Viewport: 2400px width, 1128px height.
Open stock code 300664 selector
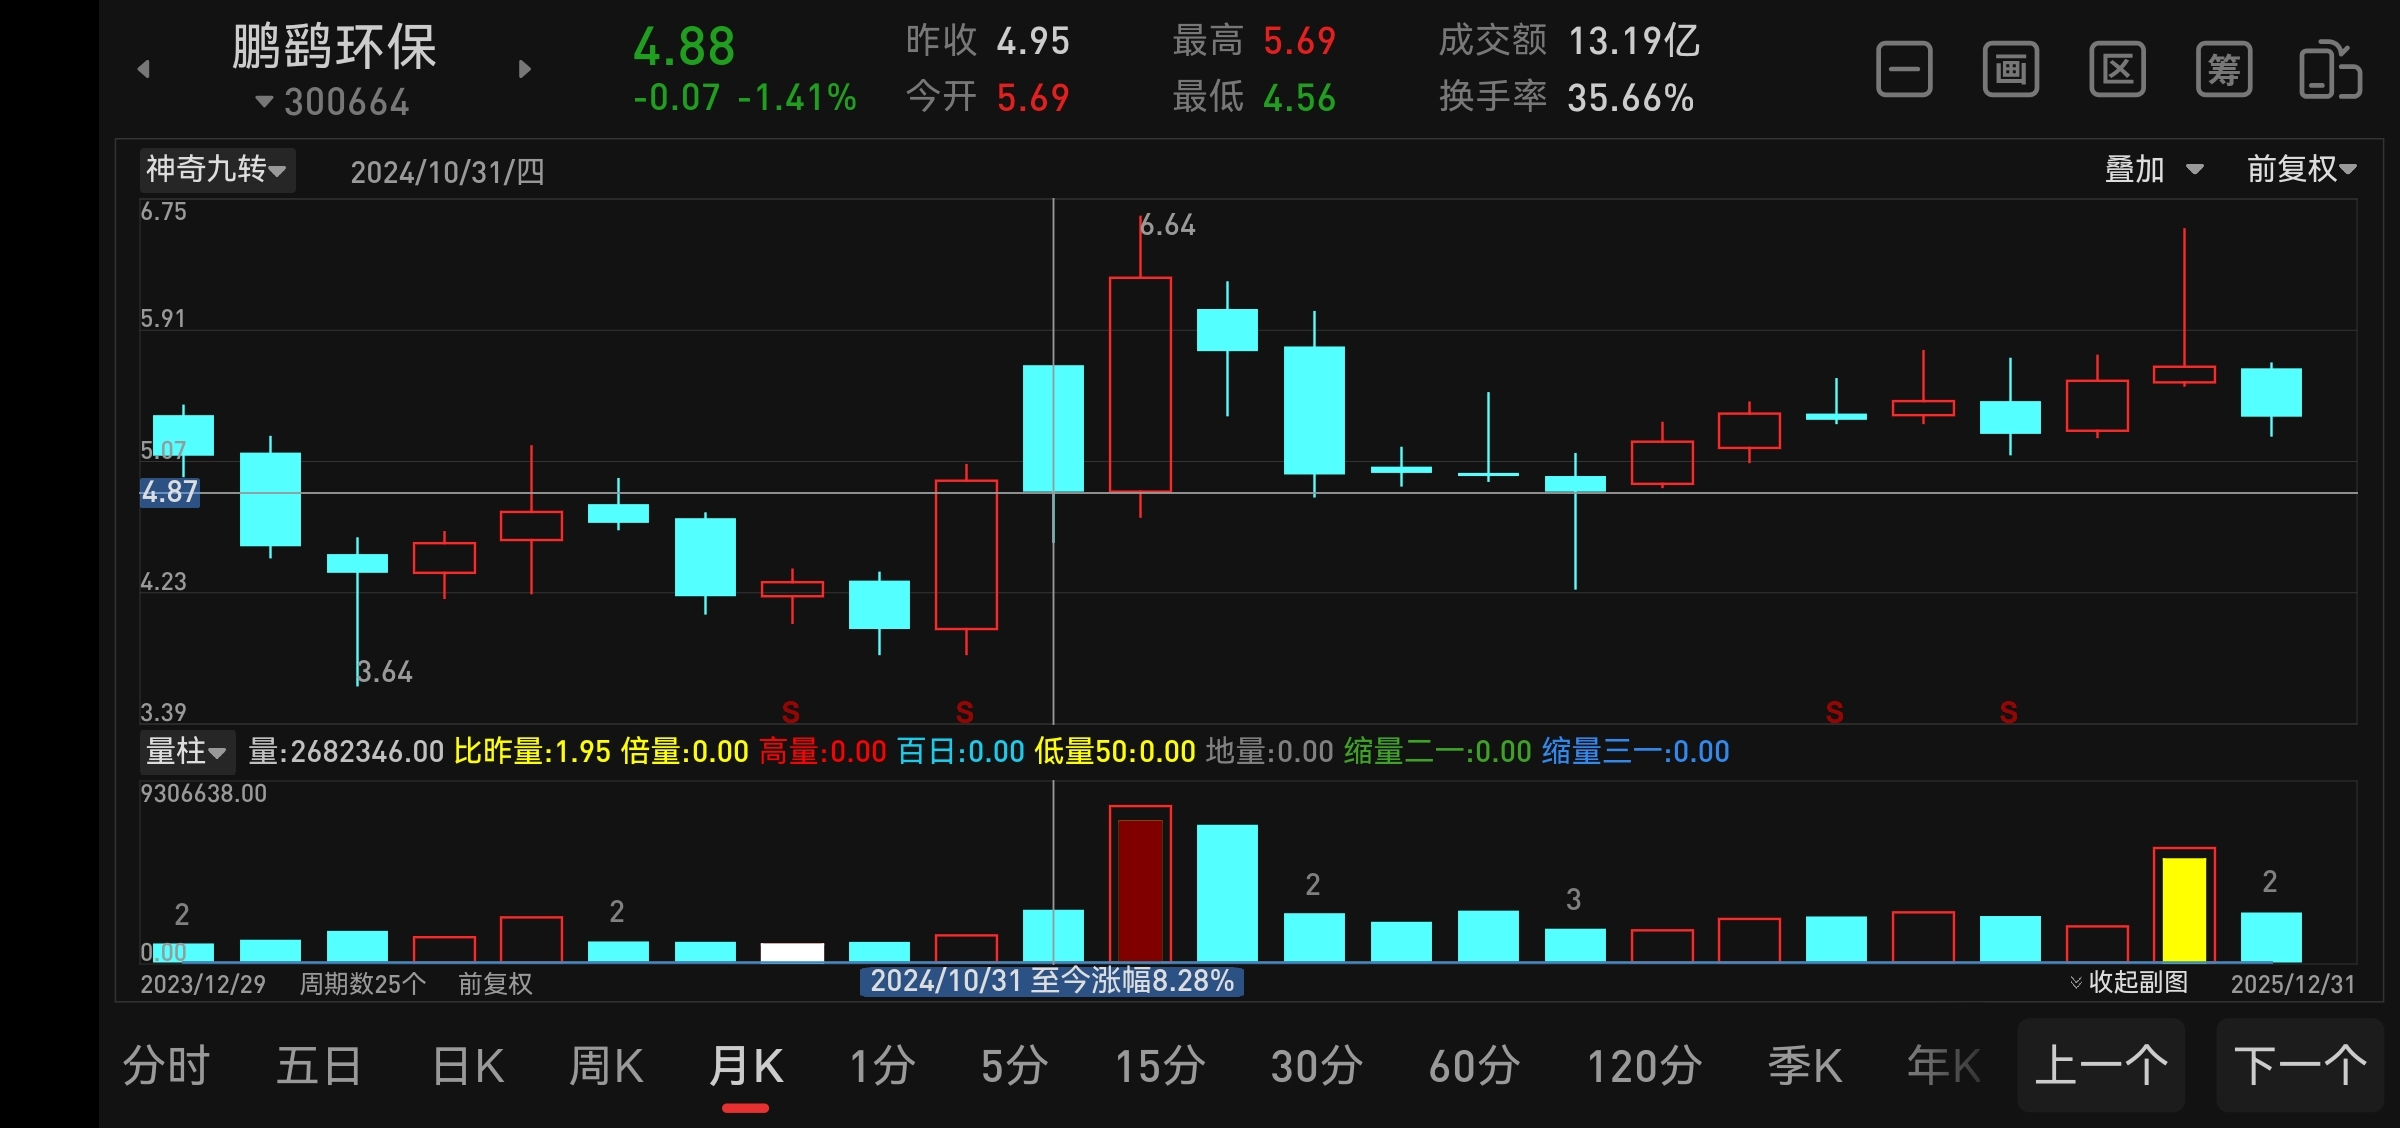coord(333,102)
